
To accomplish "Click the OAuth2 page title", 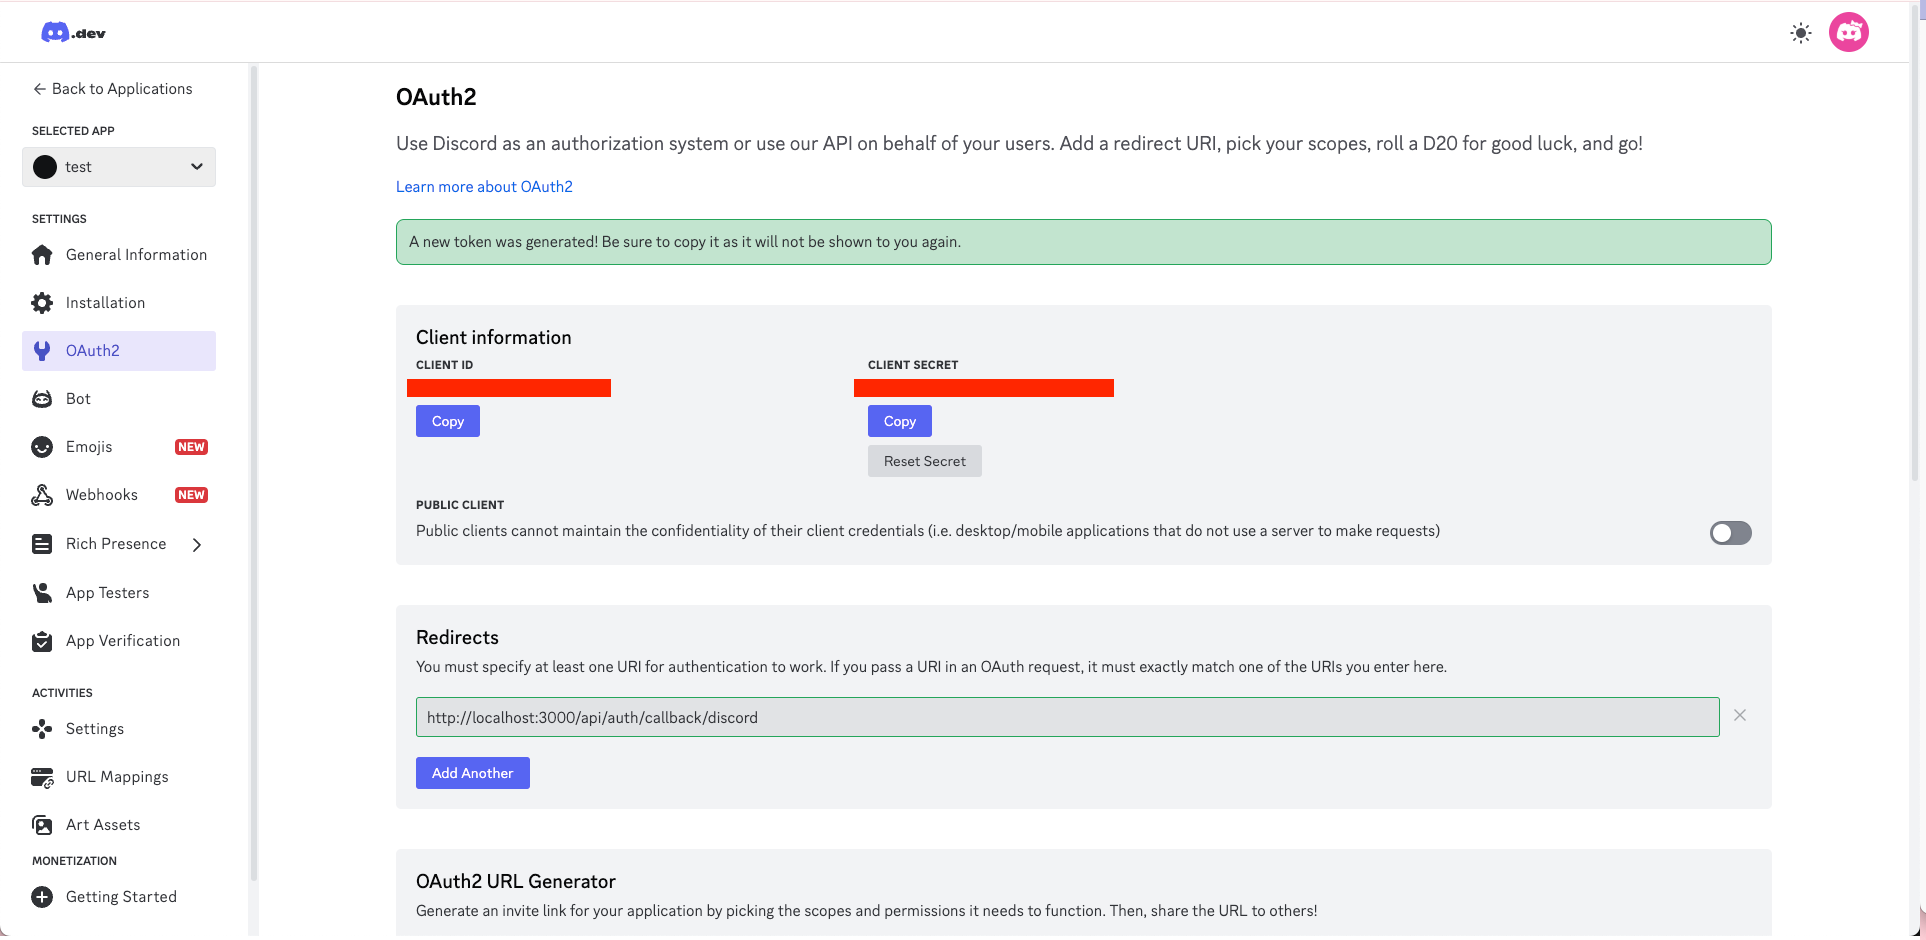I will point(436,97).
